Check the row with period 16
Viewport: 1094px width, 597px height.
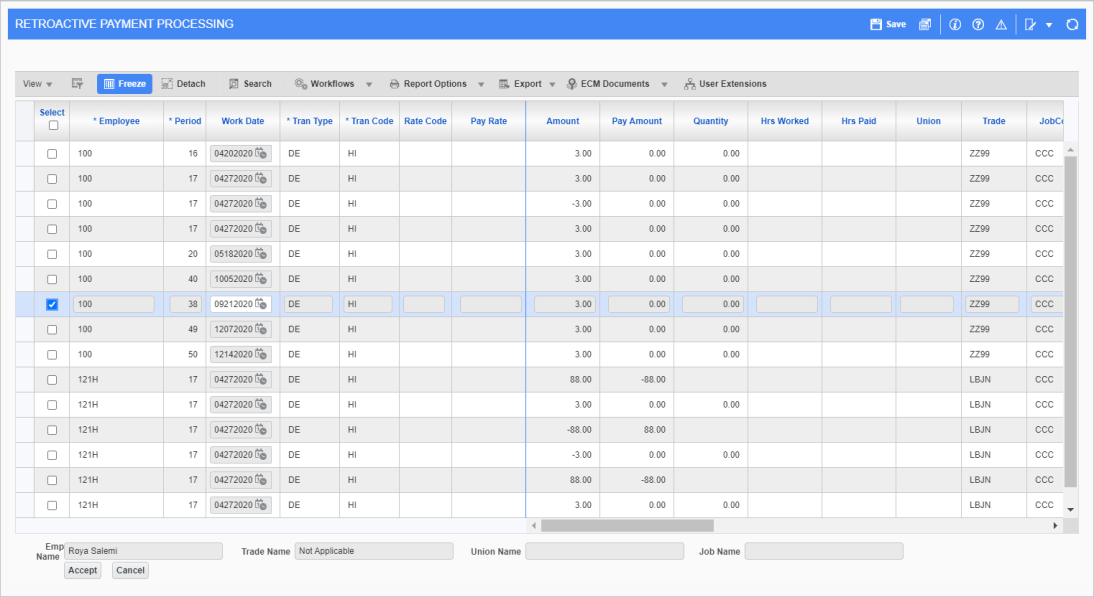click(x=52, y=154)
